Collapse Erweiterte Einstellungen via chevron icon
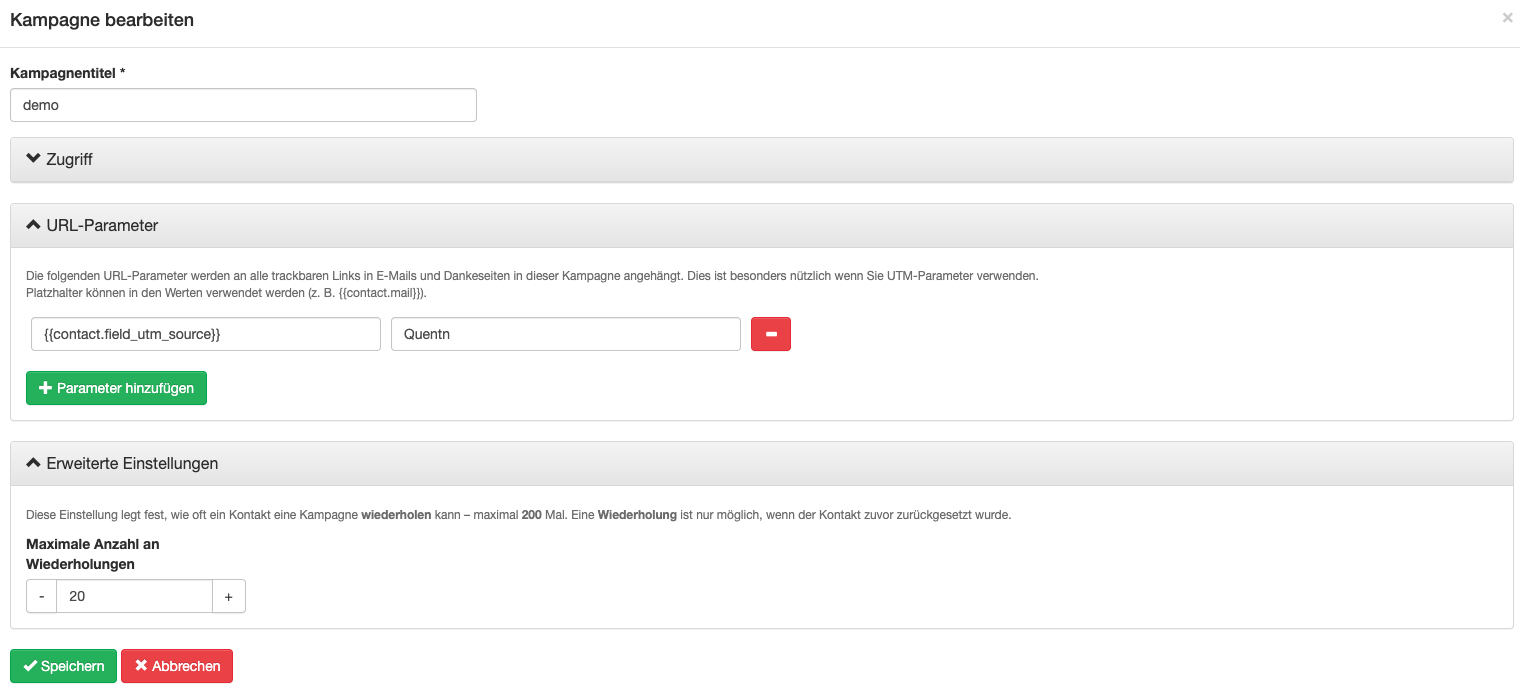The image size is (1520, 694). coord(33,463)
